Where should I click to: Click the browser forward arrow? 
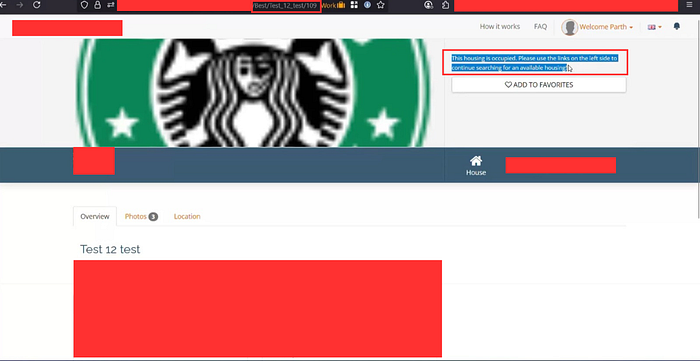pyautogui.click(x=20, y=5)
